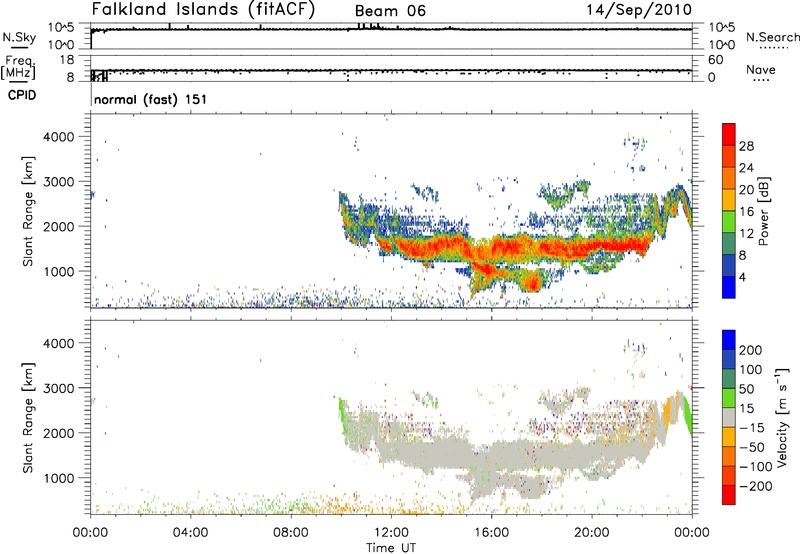Click the "12:00" time tick label
The width and height of the screenshot is (800, 554).
click(391, 533)
